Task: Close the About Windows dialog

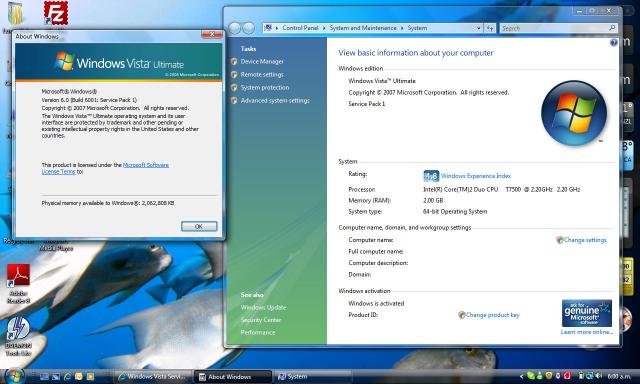Action: (212, 35)
